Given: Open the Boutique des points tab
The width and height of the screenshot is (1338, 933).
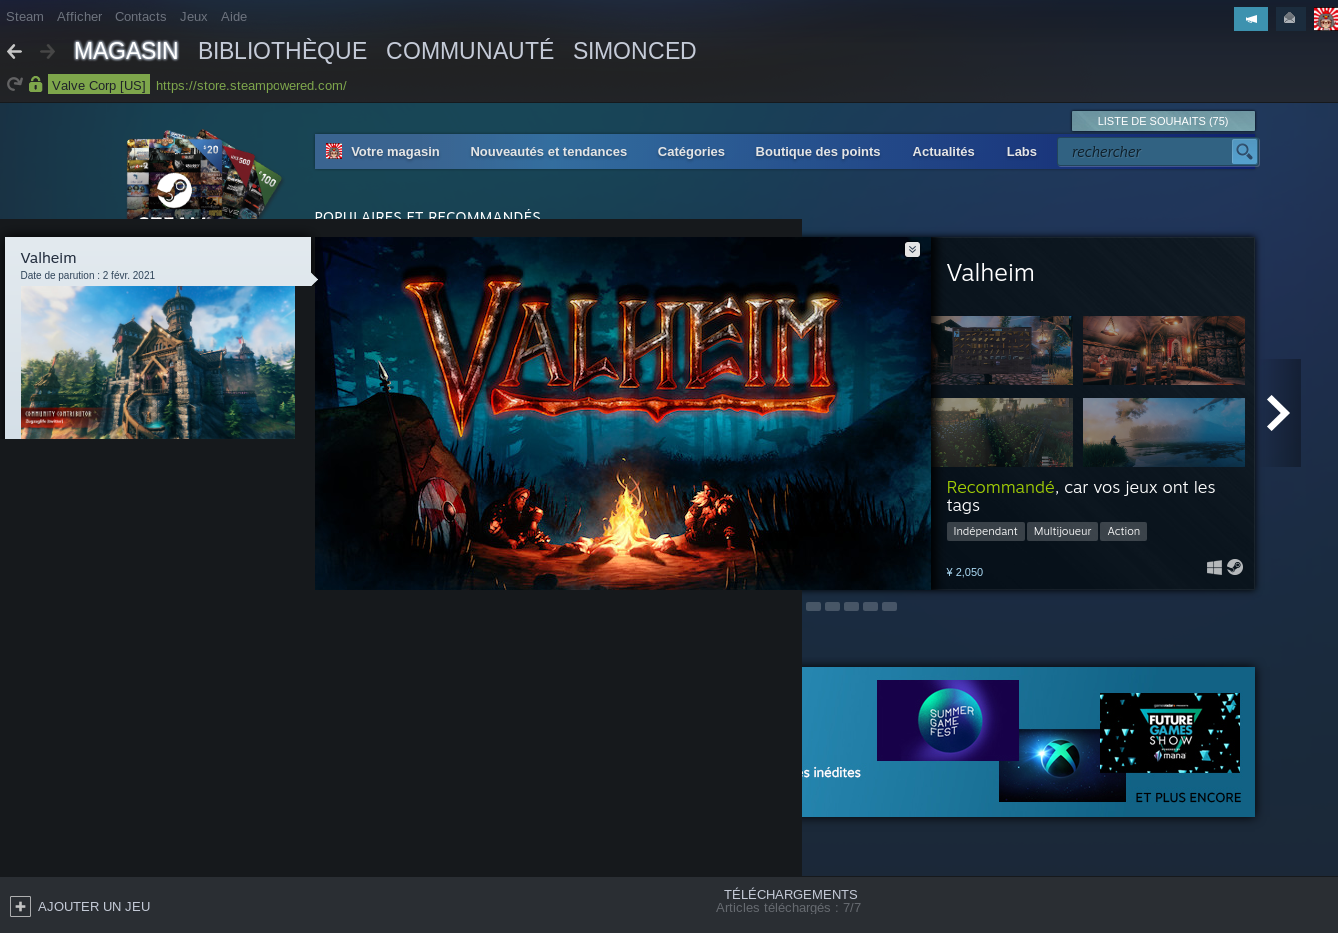Looking at the screenshot, I should point(818,151).
